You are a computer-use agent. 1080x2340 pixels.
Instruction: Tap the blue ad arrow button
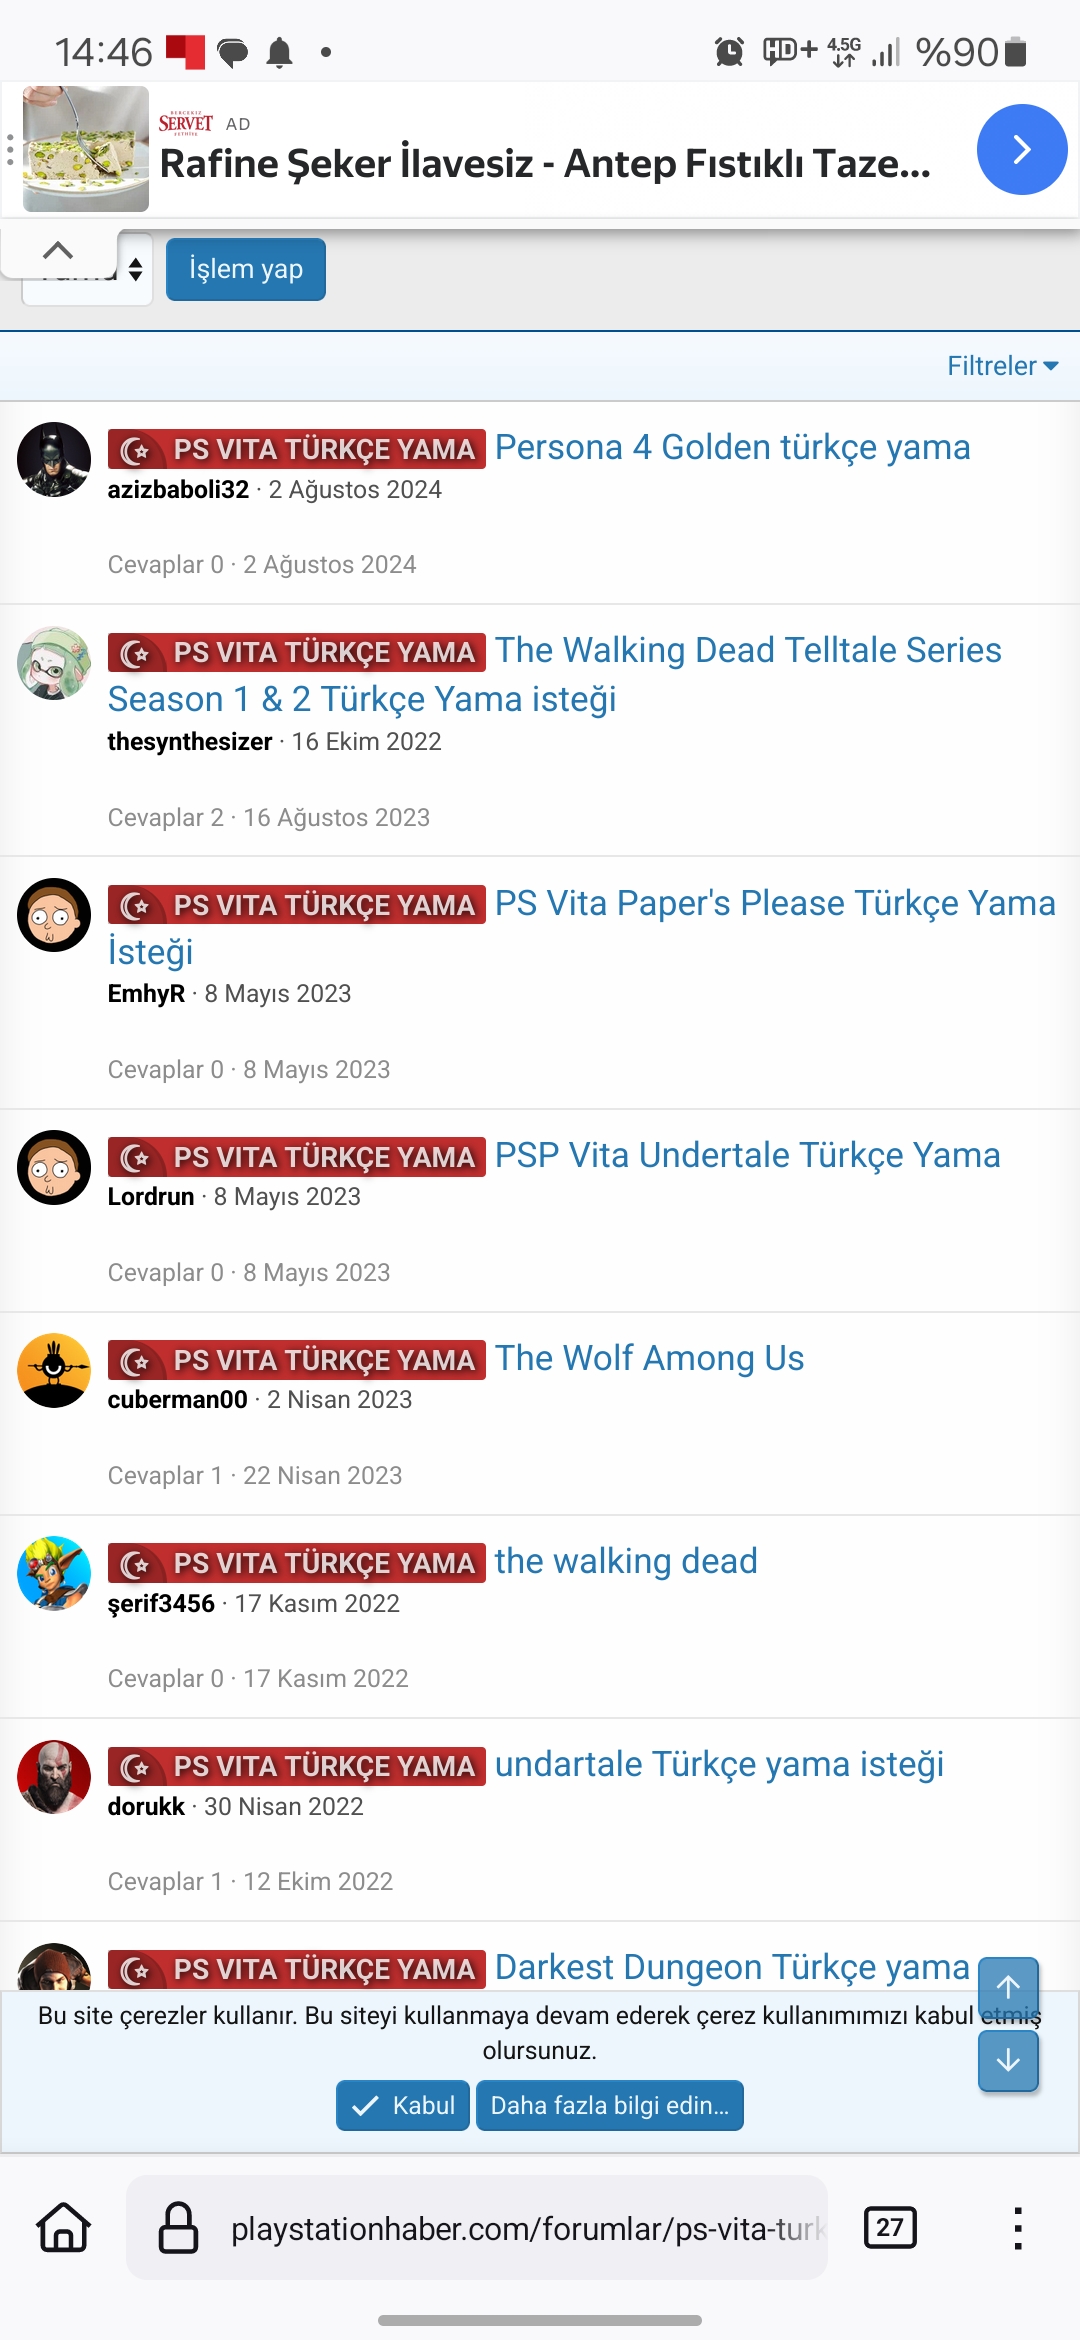tap(1021, 150)
